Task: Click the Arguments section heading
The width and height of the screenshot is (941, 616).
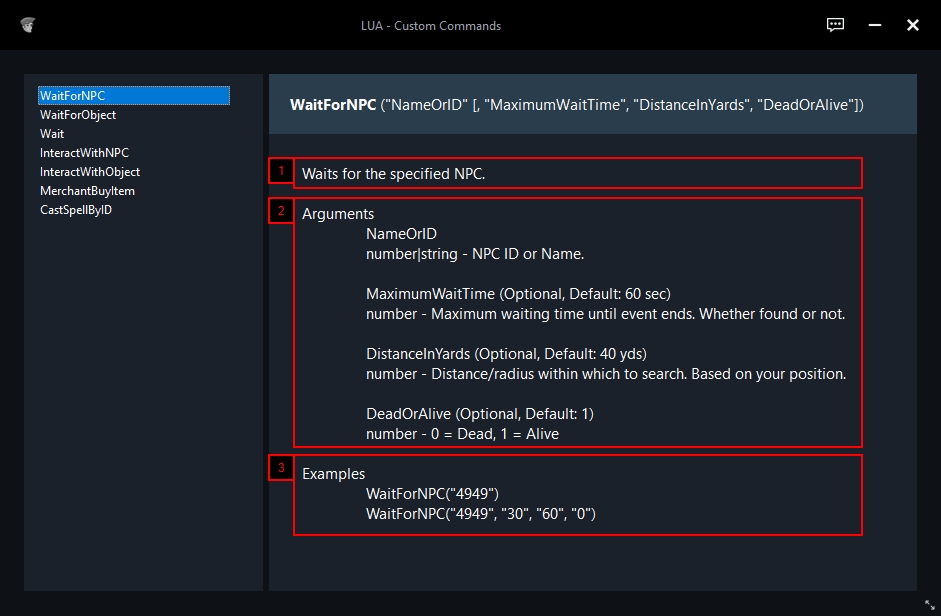Action: coord(338,214)
